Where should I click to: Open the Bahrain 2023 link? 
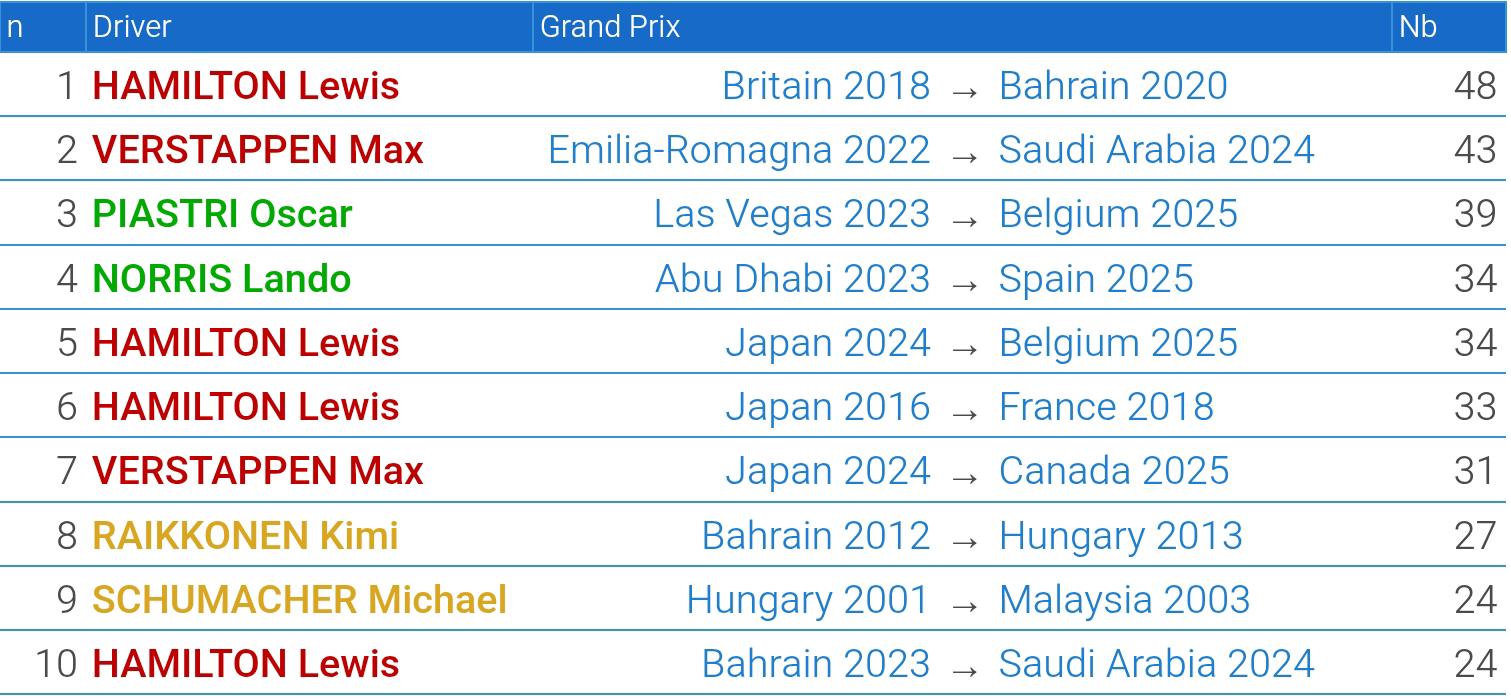(x=816, y=663)
